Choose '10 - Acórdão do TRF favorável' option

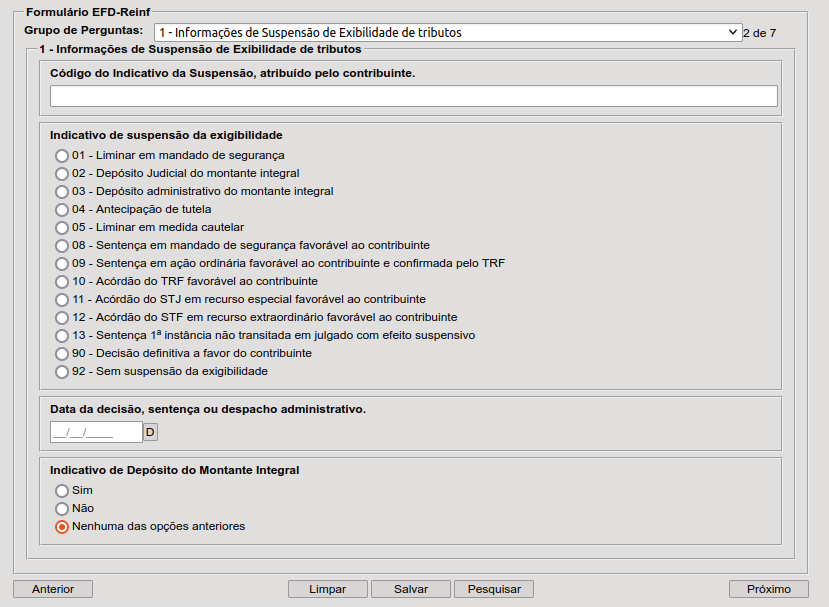point(62,282)
